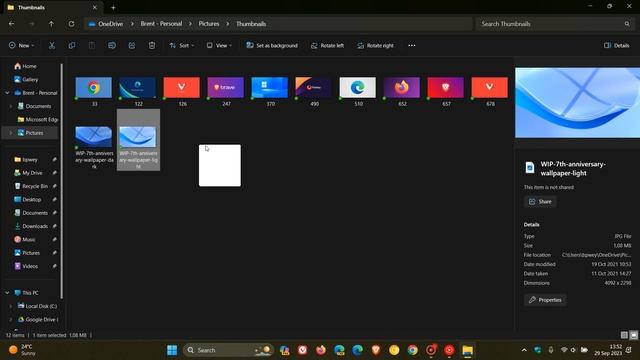Click the search magnifier icon
Image resolution: width=640 pixels, height=360 pixels.
click(627, 24)
